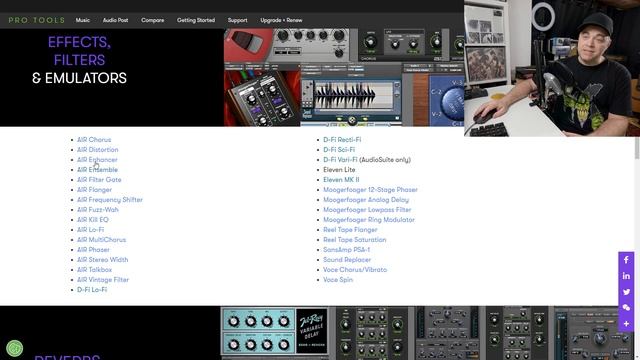
Task: Open the AIR Talkbox link
Action: (94, 270)
